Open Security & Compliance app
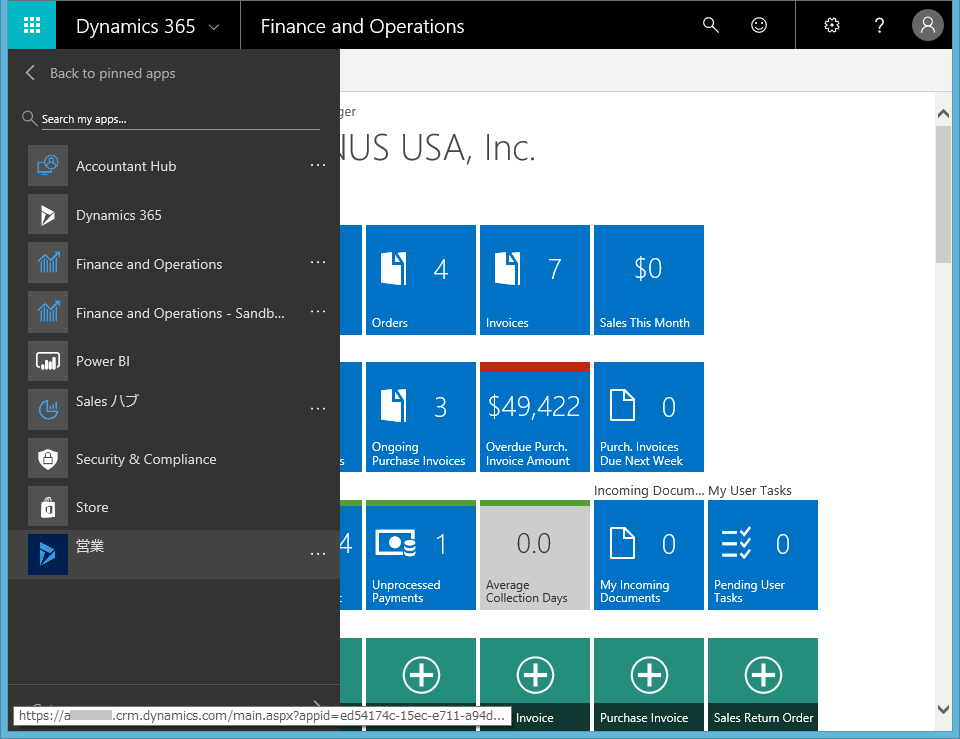The height and width of the screenshot is (739, 960). click(x=146, y=459)
